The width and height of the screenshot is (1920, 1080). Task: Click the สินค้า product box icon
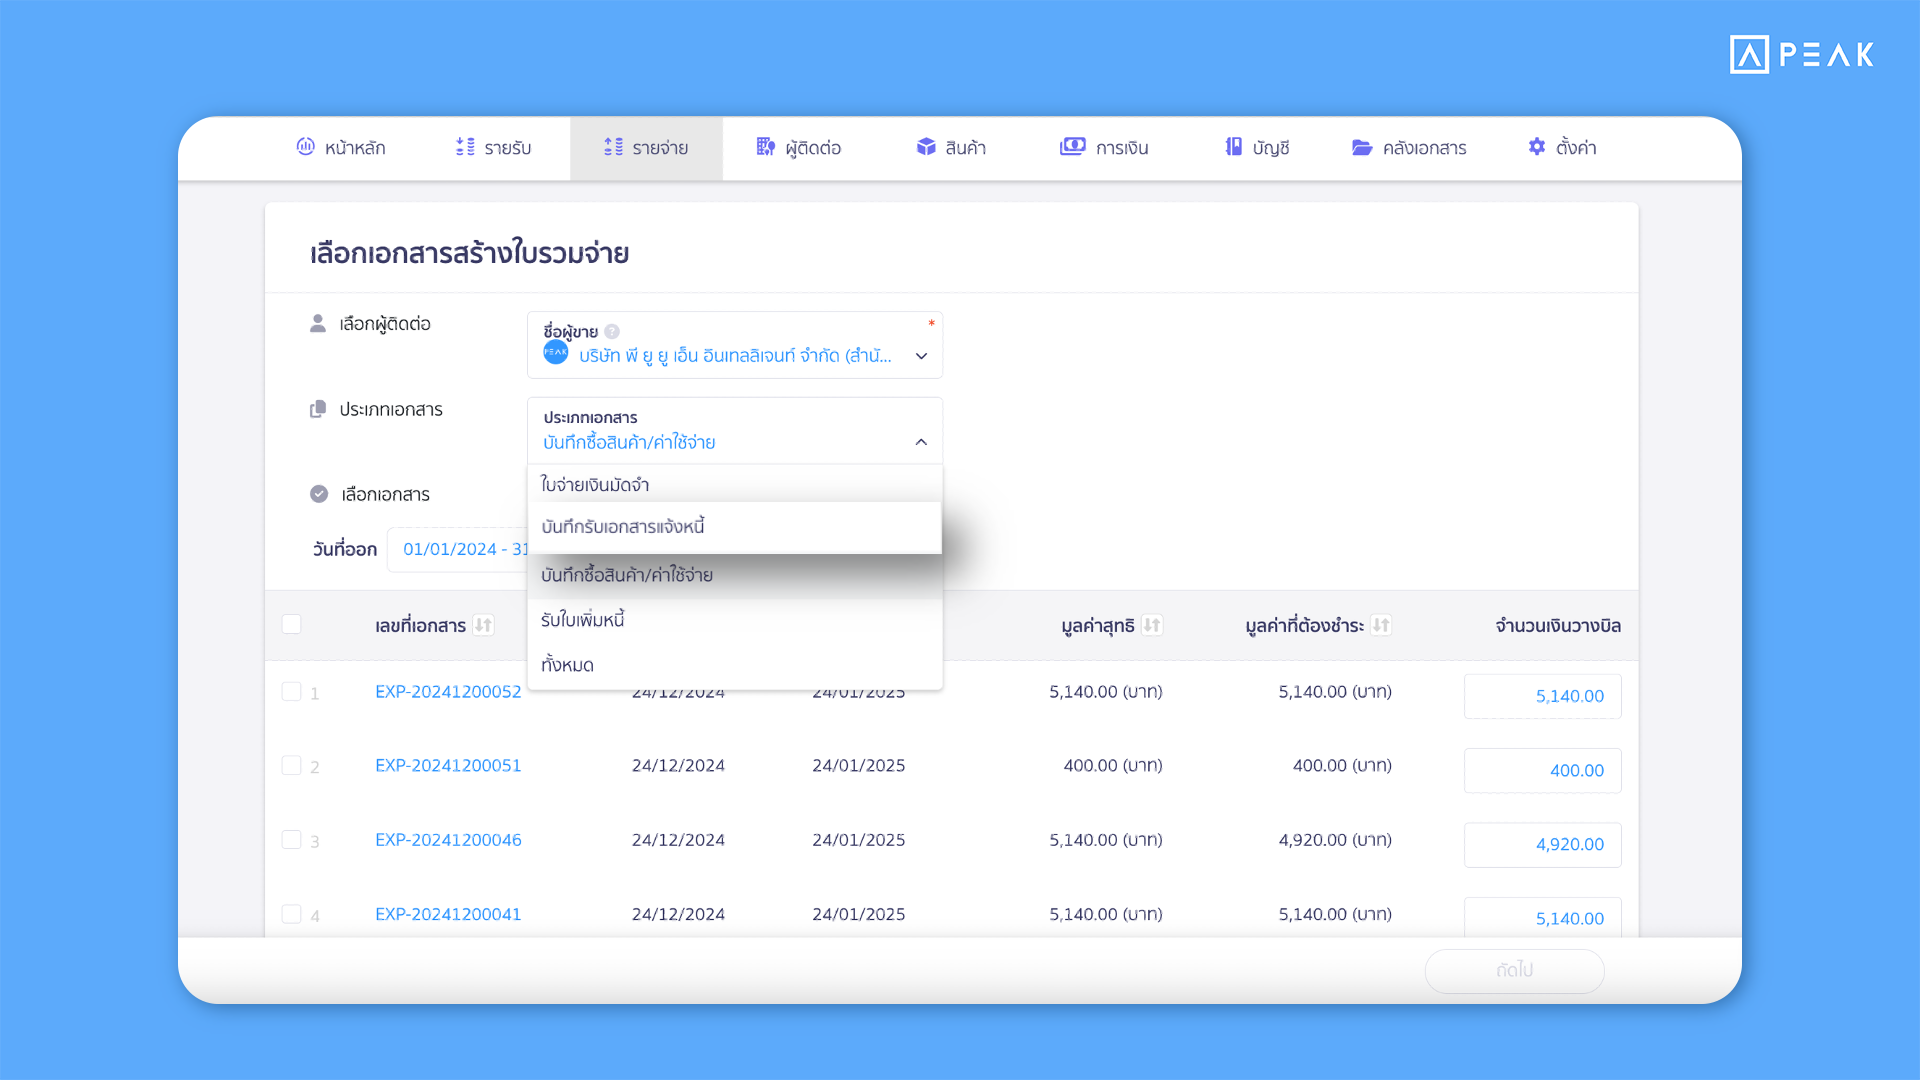(x=926, y=147)
